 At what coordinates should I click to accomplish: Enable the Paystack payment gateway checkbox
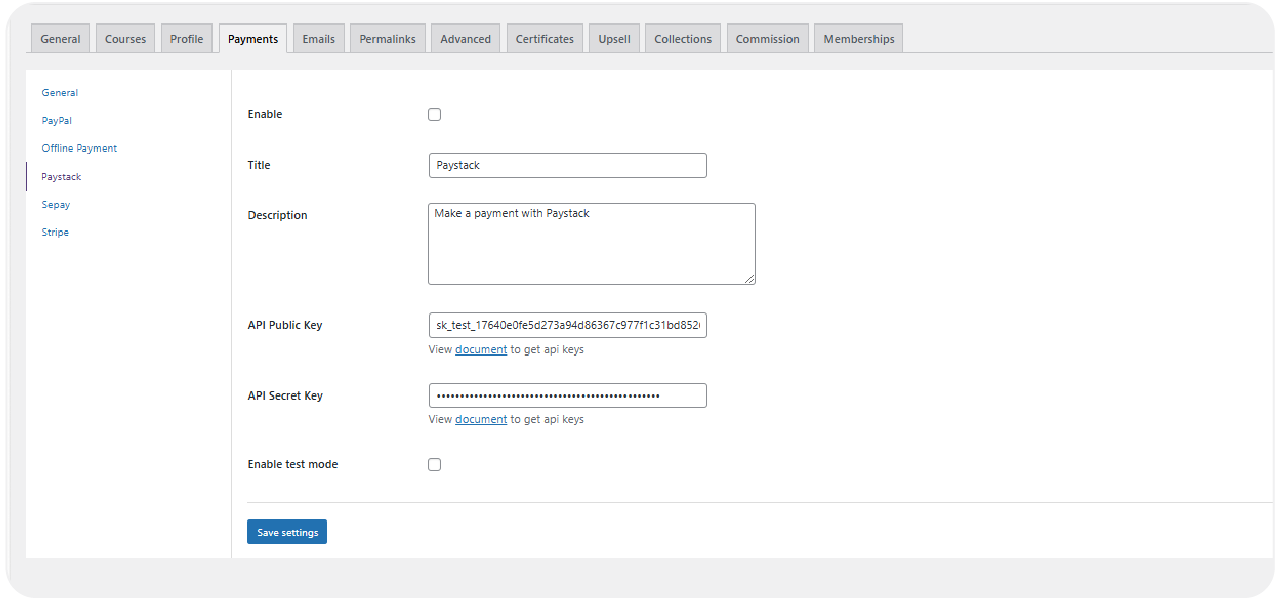(x=434, y=114)
